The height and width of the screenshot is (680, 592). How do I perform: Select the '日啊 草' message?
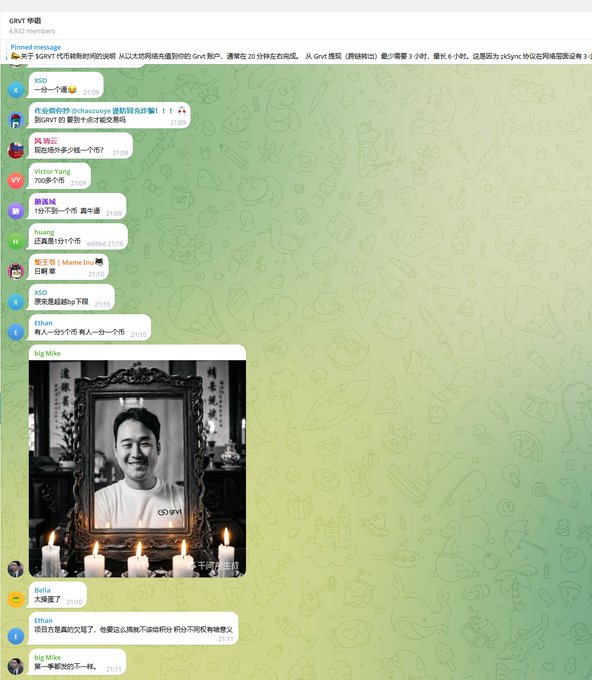point(69,267)
